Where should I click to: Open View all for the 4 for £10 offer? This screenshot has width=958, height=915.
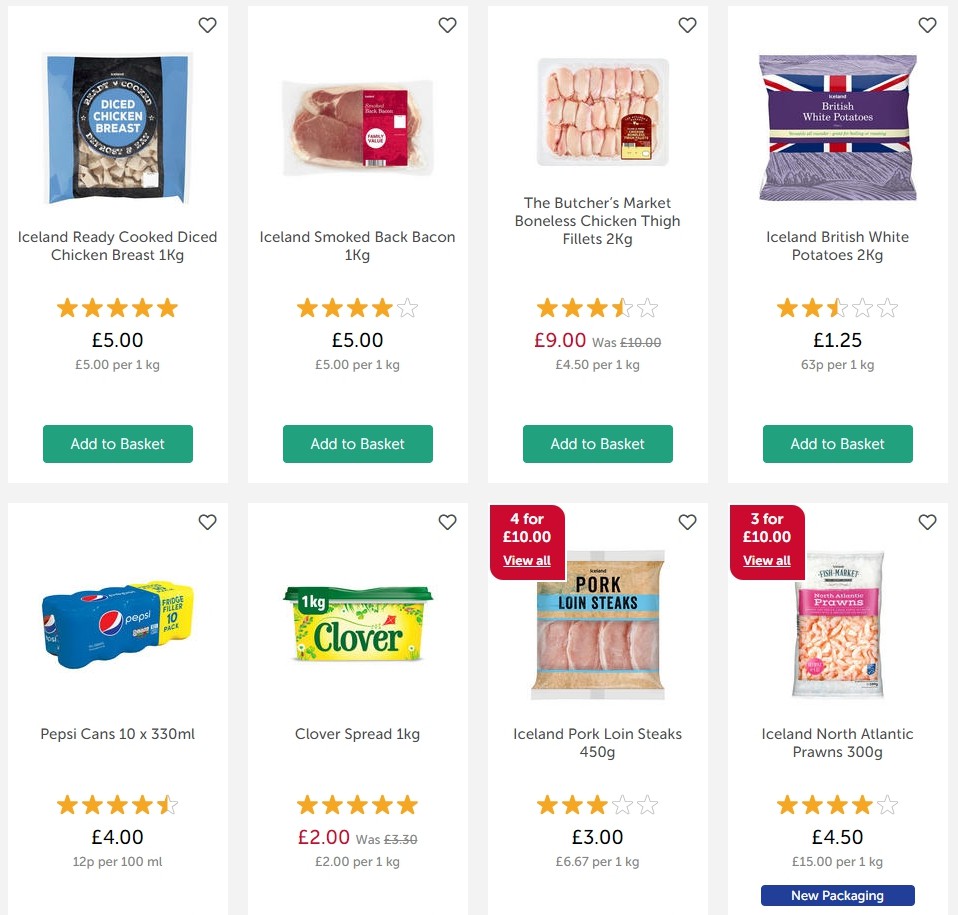pos(527,561)
